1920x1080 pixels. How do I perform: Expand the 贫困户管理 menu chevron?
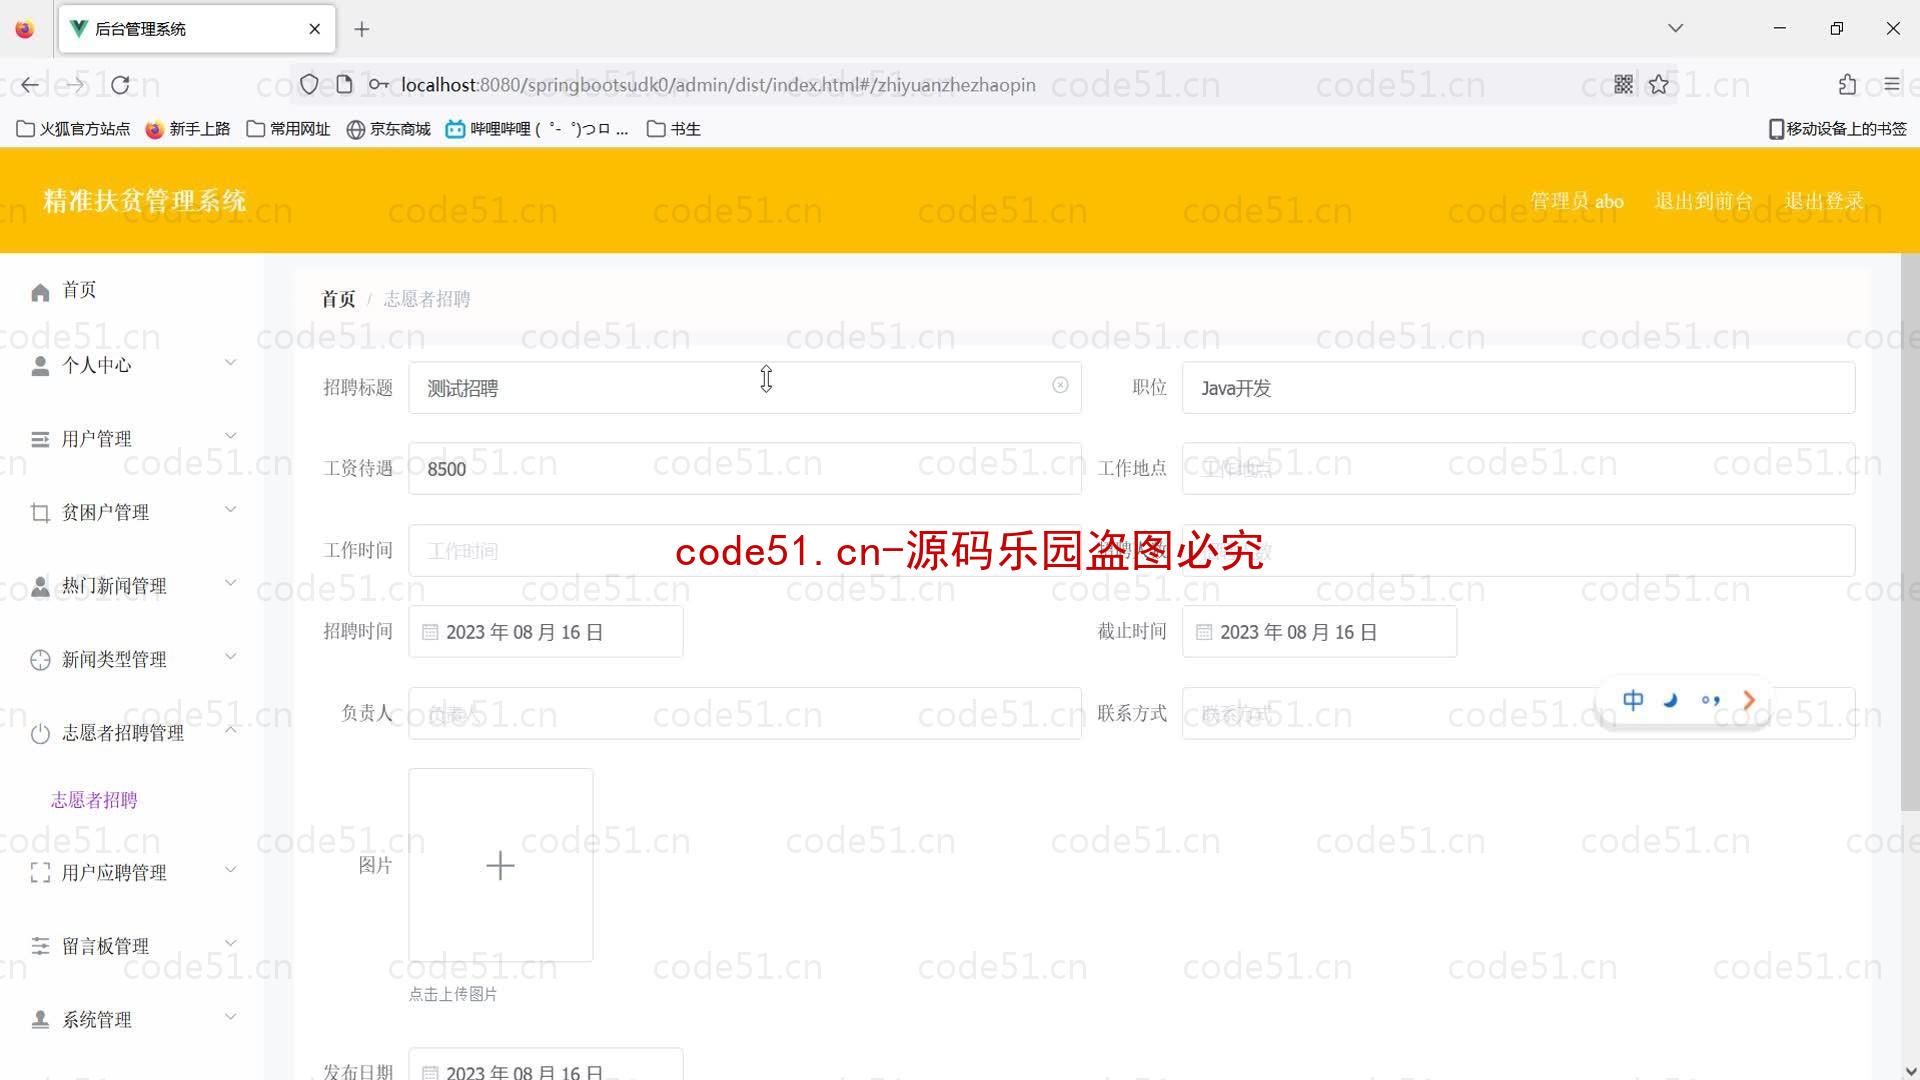(x=230, y=509)
